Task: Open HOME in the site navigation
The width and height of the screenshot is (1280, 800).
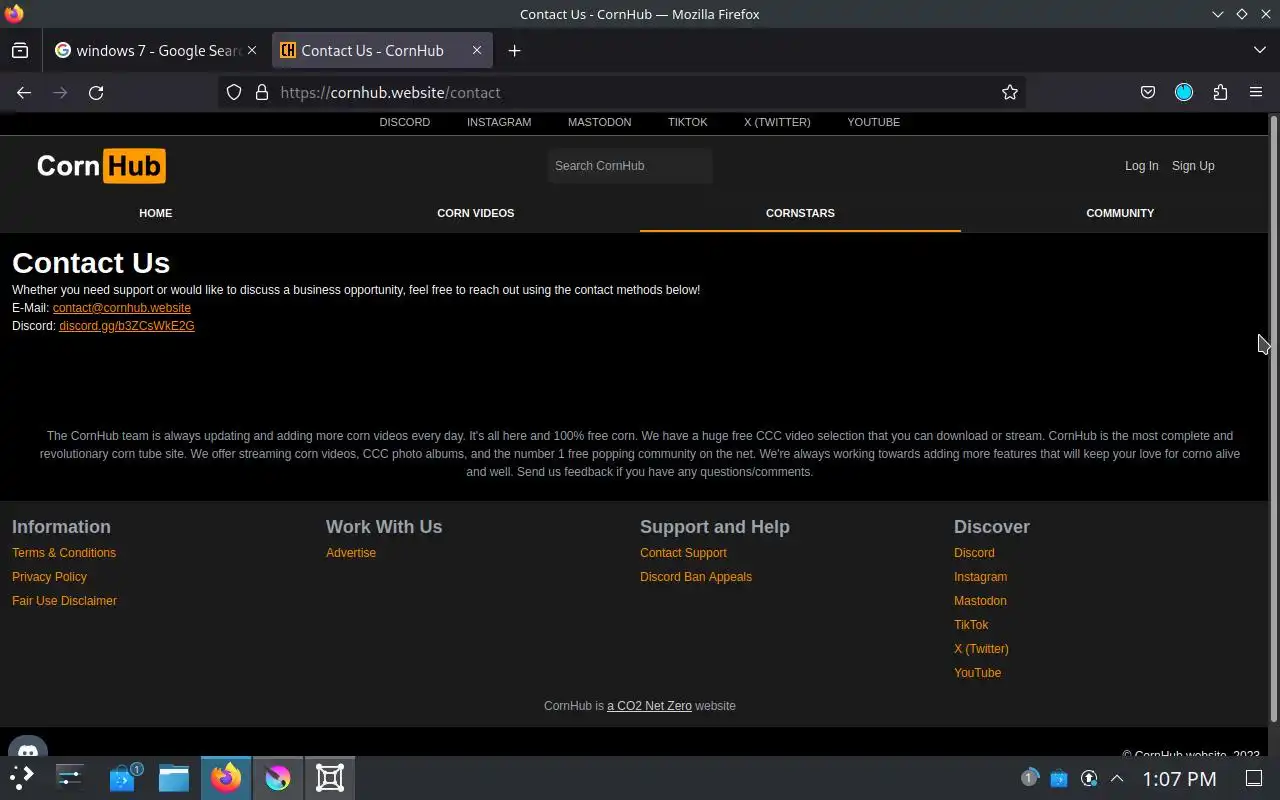Action: [x=155, y=213]
